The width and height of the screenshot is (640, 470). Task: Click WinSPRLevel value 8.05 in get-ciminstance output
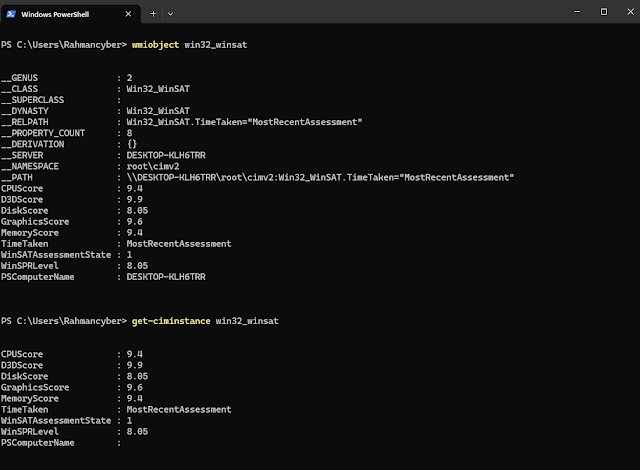click(x=137, y=431)
